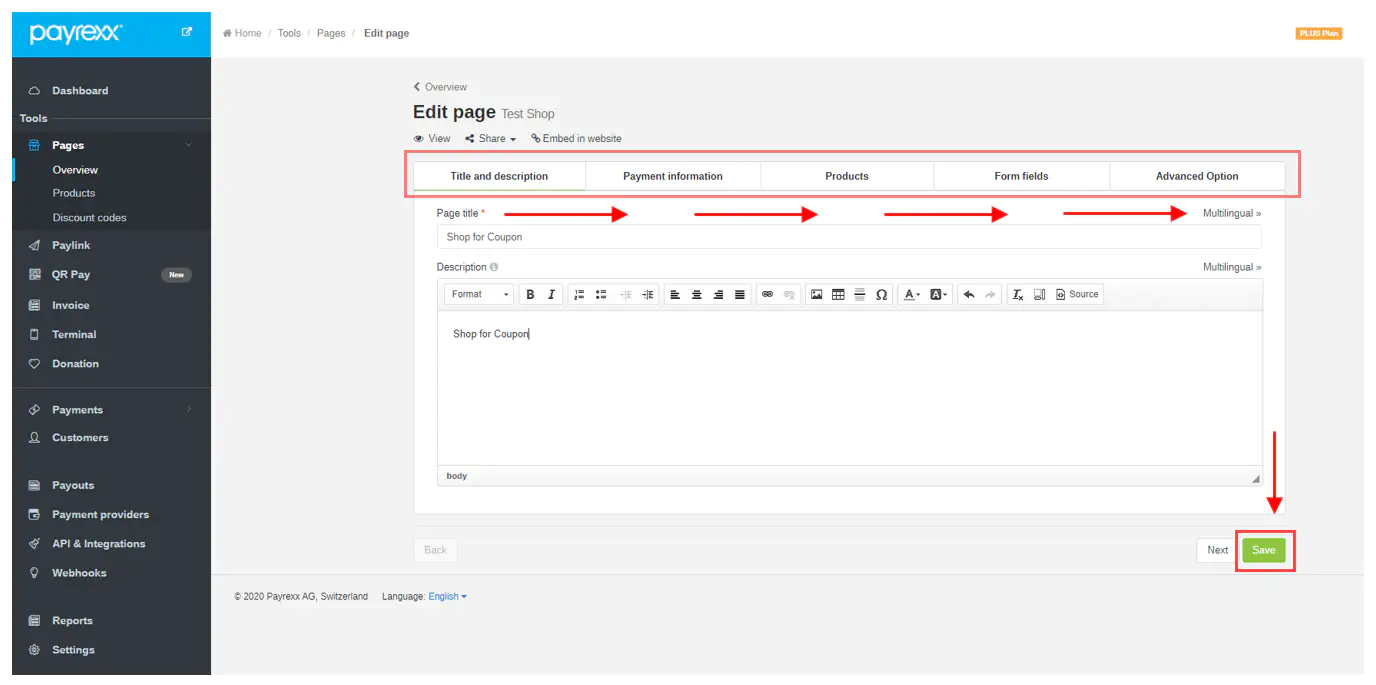Click the green Save button
This screenshot has width=1376, height=685.
[1263, 550]
